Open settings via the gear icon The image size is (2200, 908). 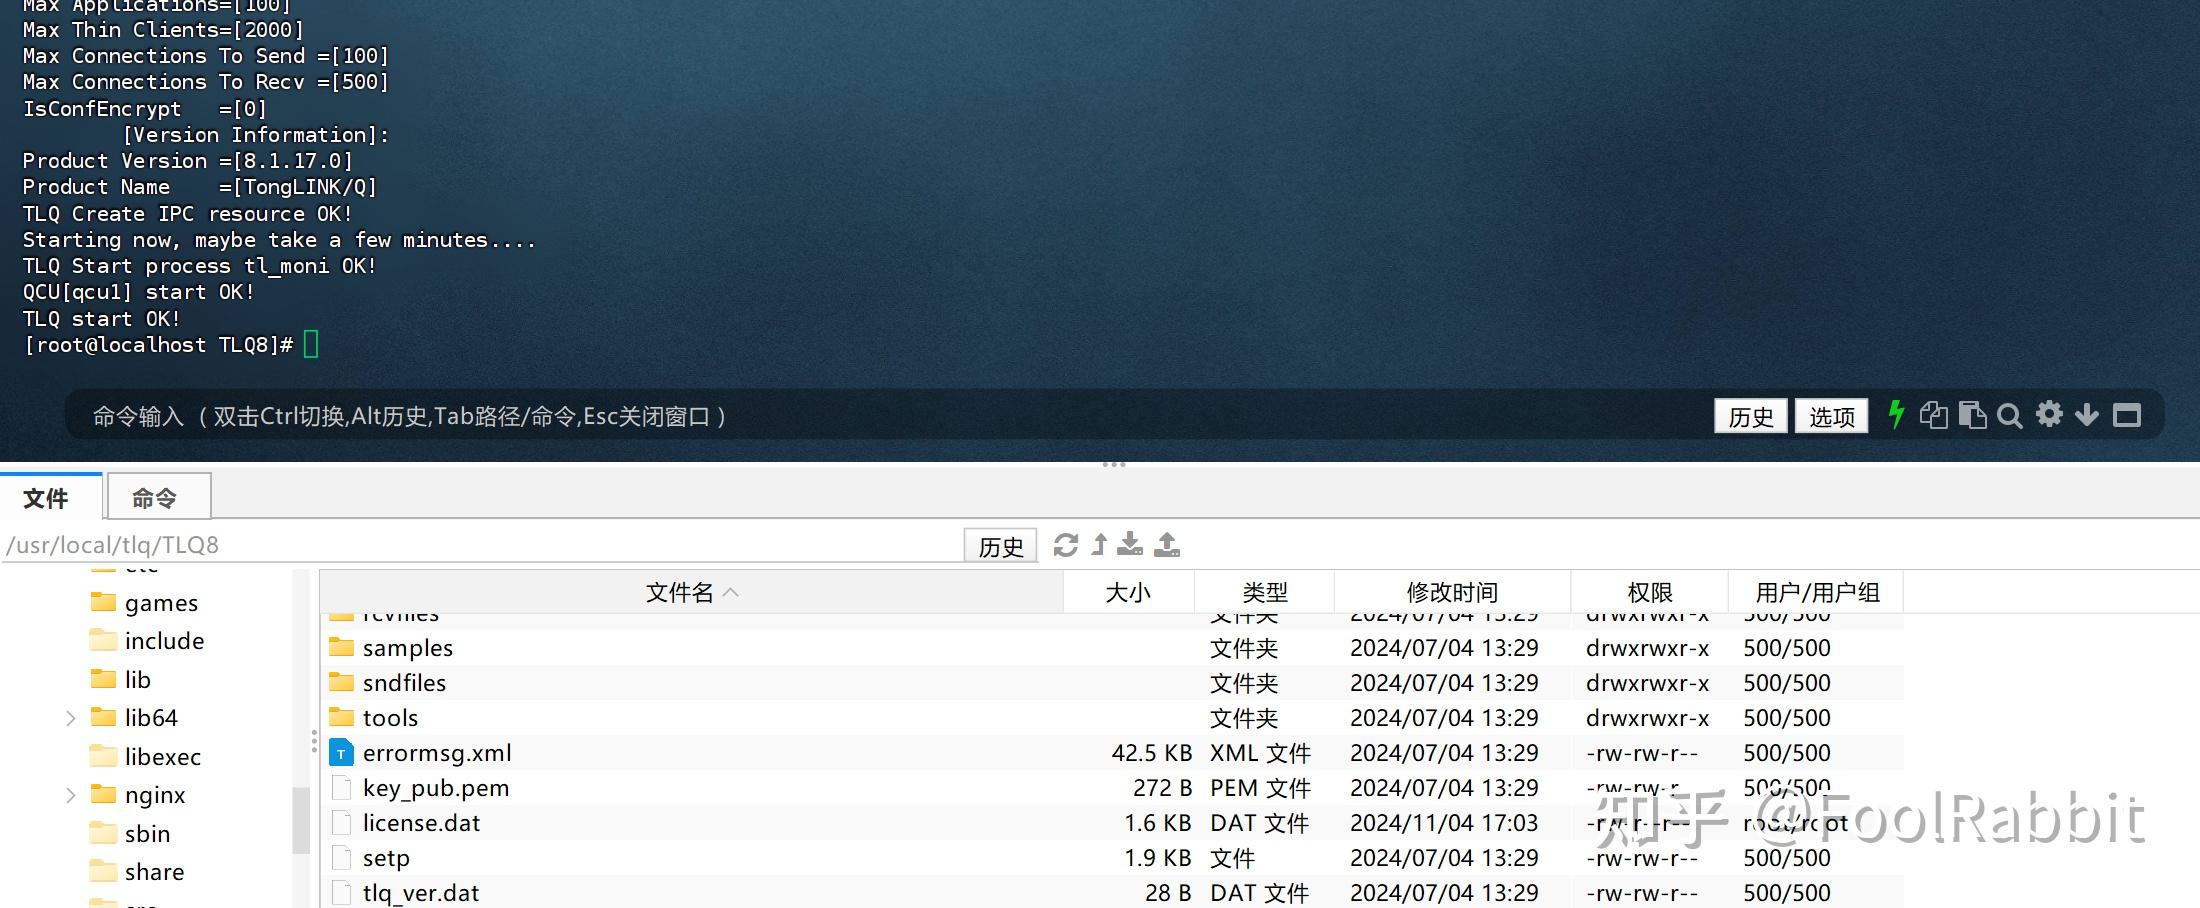tap(2049, 415)
